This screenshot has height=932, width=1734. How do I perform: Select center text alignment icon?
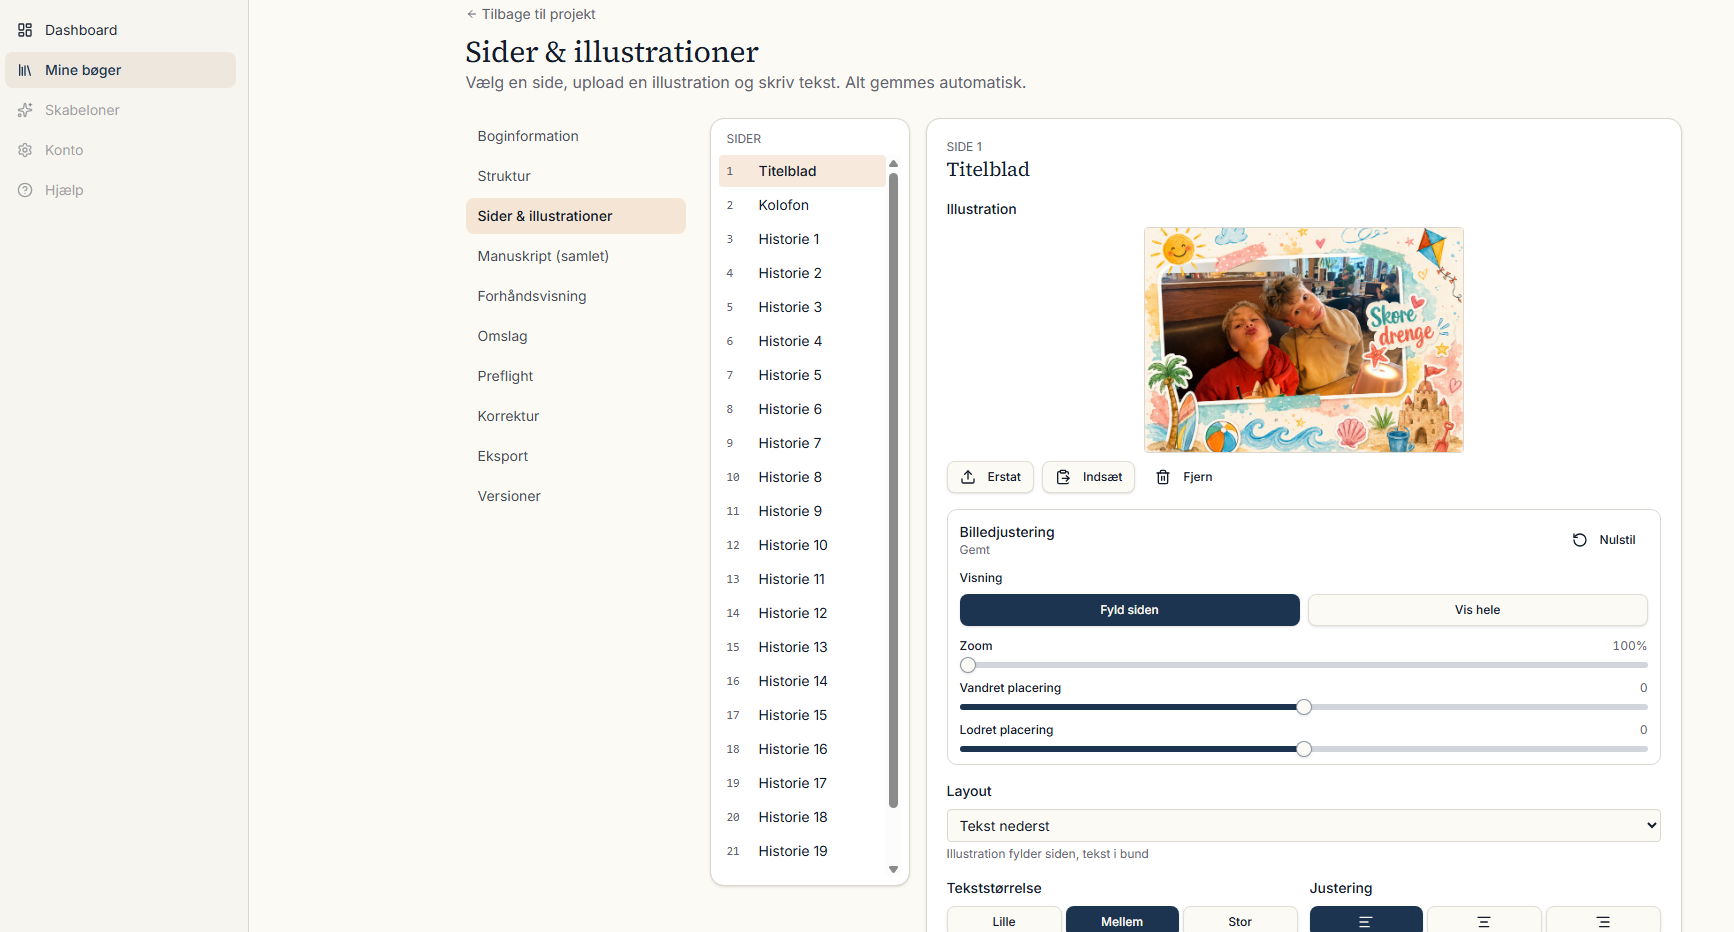1484,922
